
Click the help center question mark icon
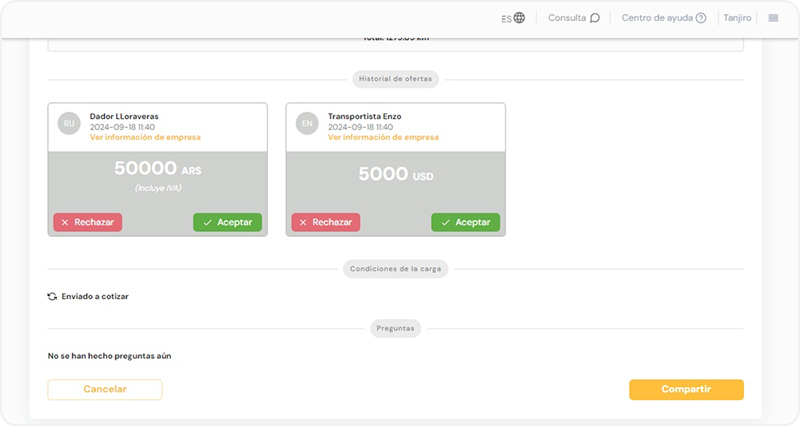pos(701,18)
